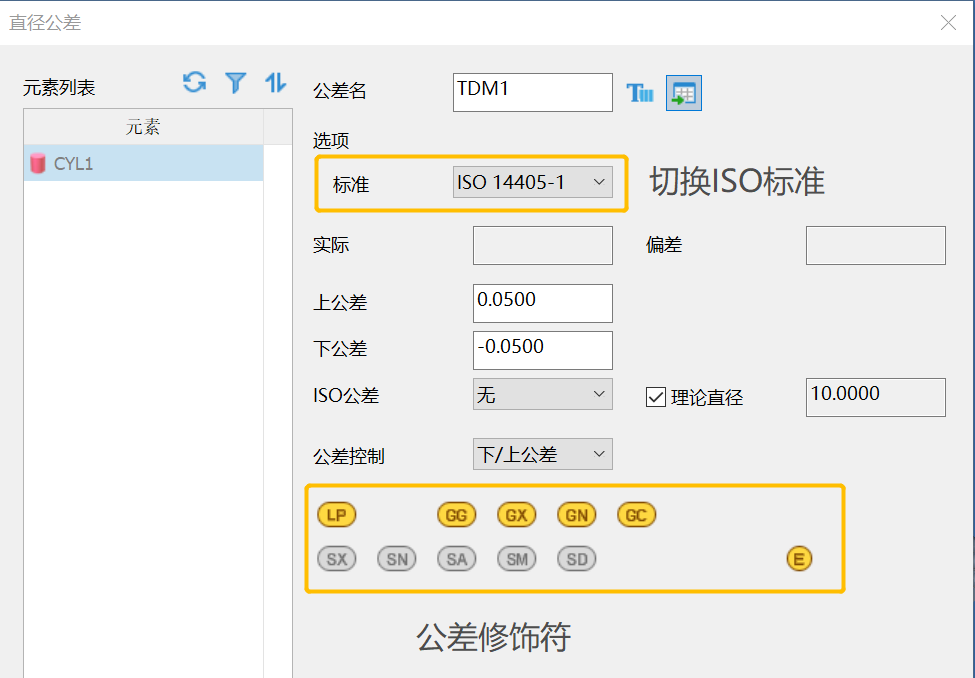Enable the GG tolerance modifier

pyautogui.click(x=456, y=514)
